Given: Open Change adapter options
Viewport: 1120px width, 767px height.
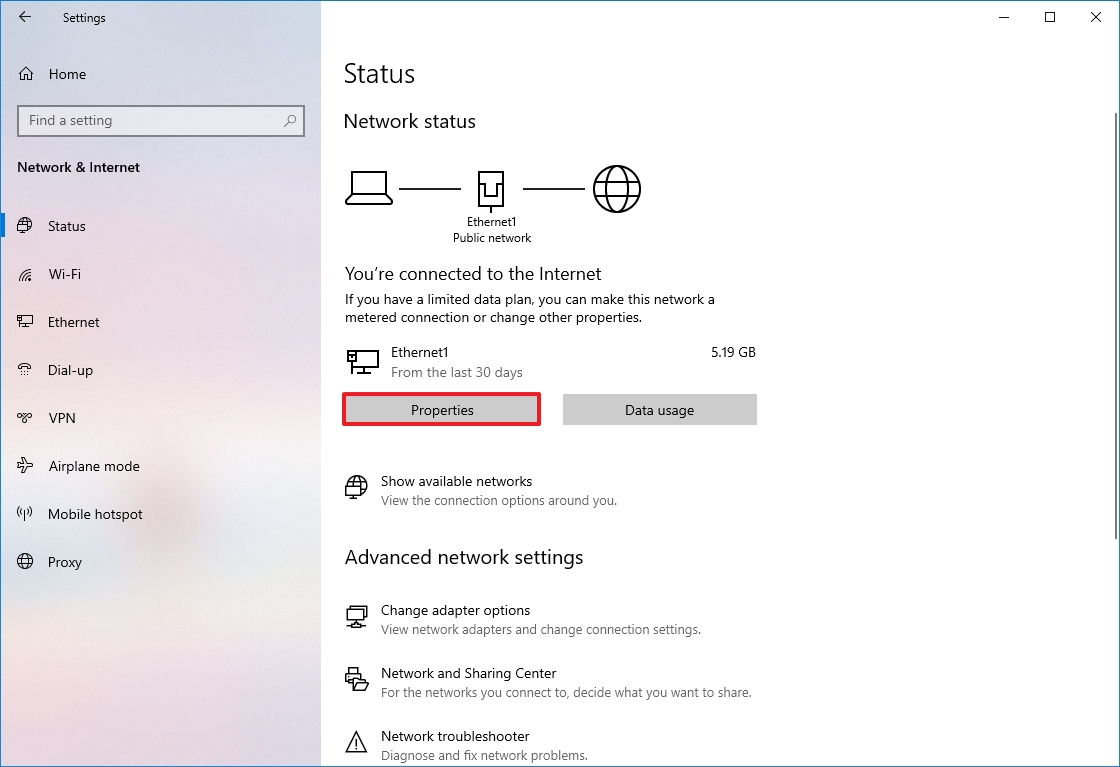Looking at the screenshot, I should (x=455, y=611).
